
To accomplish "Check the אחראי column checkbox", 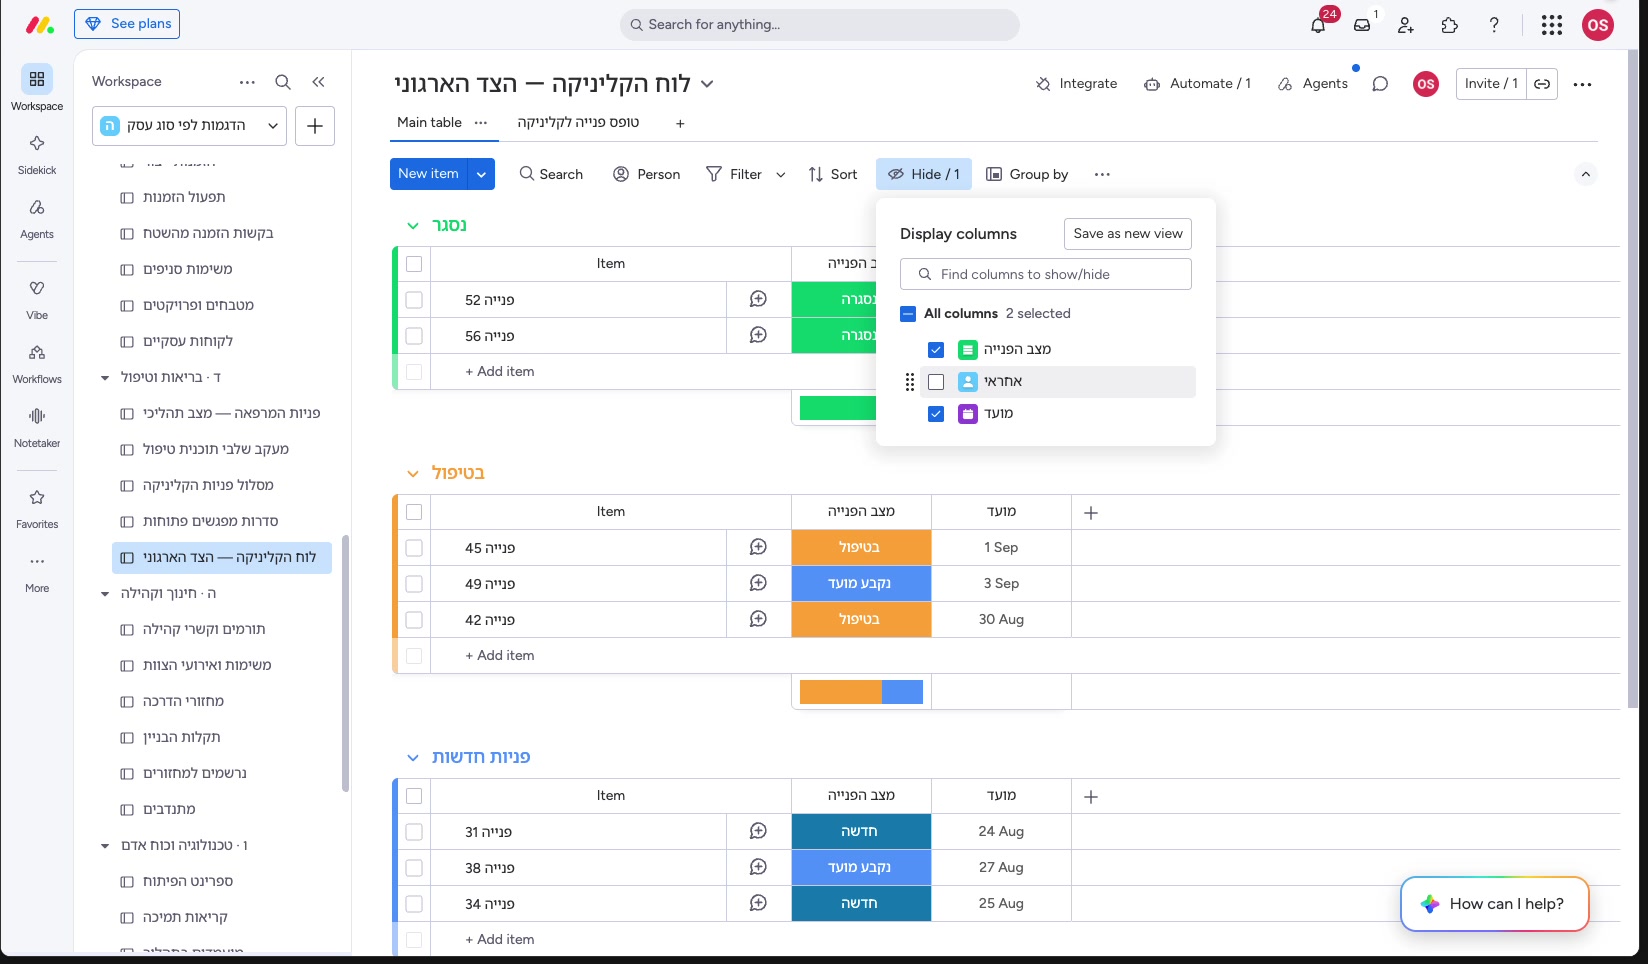I will (x=936, y=382).
